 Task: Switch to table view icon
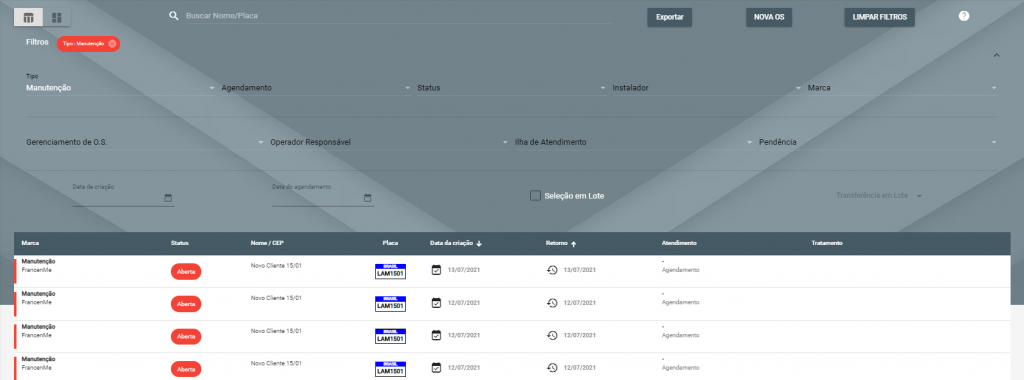pos(28,18)
